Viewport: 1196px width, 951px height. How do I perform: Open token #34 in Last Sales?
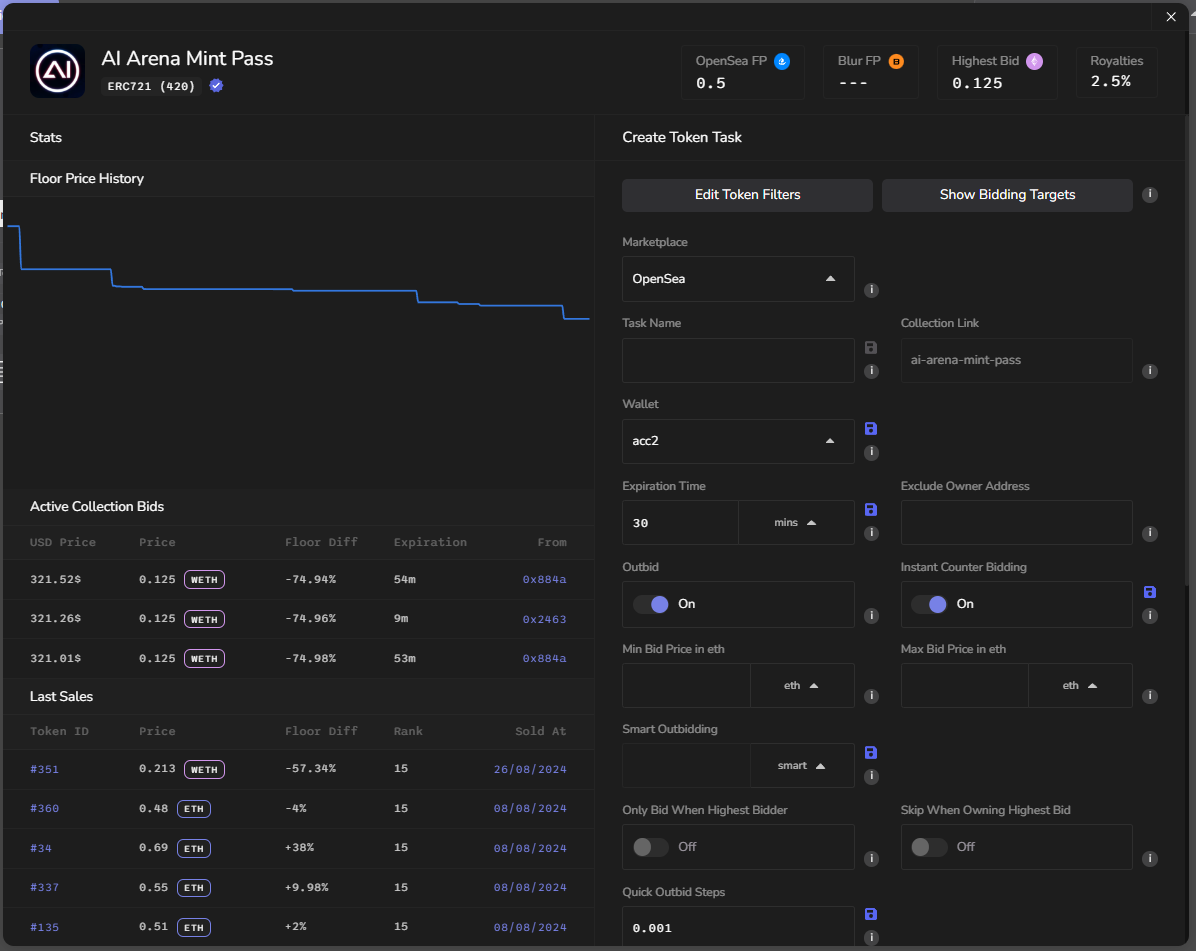pos(41,848)
